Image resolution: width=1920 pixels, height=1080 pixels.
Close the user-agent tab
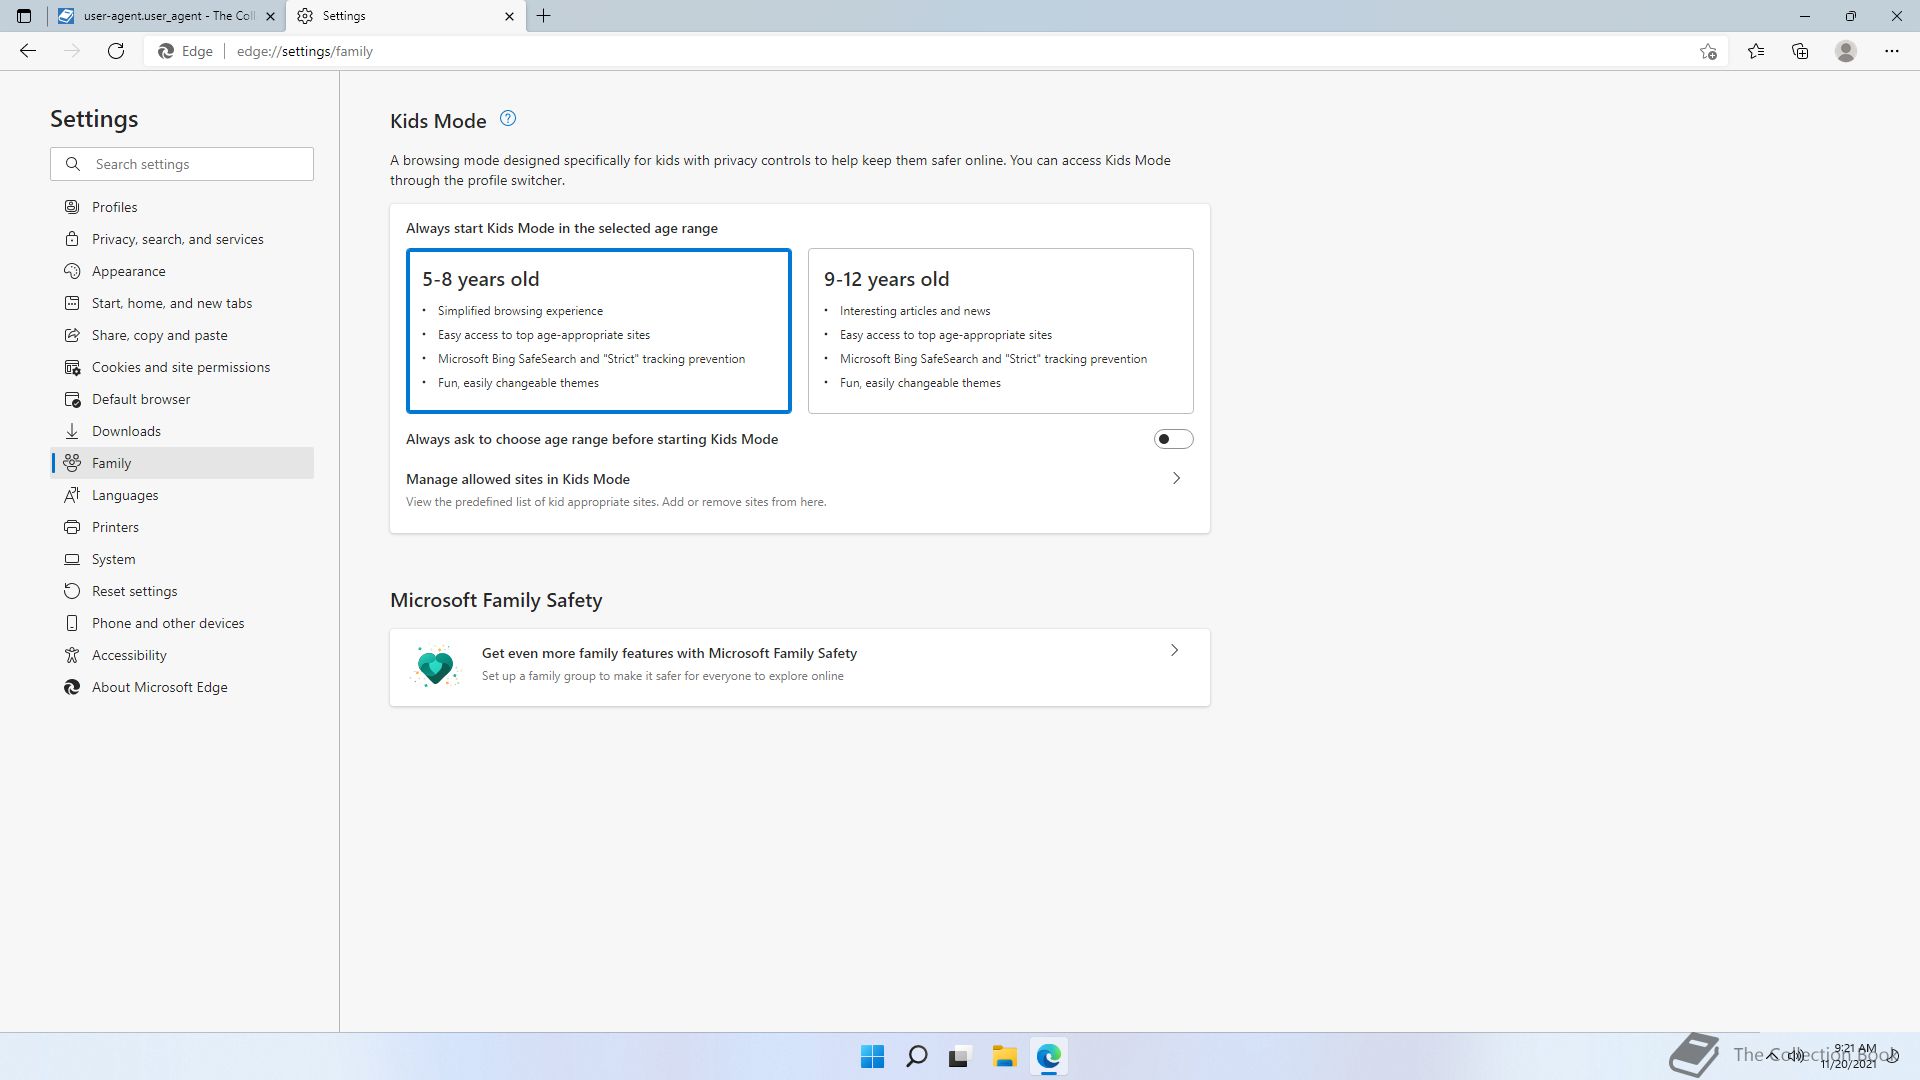(x=270, y=16)
